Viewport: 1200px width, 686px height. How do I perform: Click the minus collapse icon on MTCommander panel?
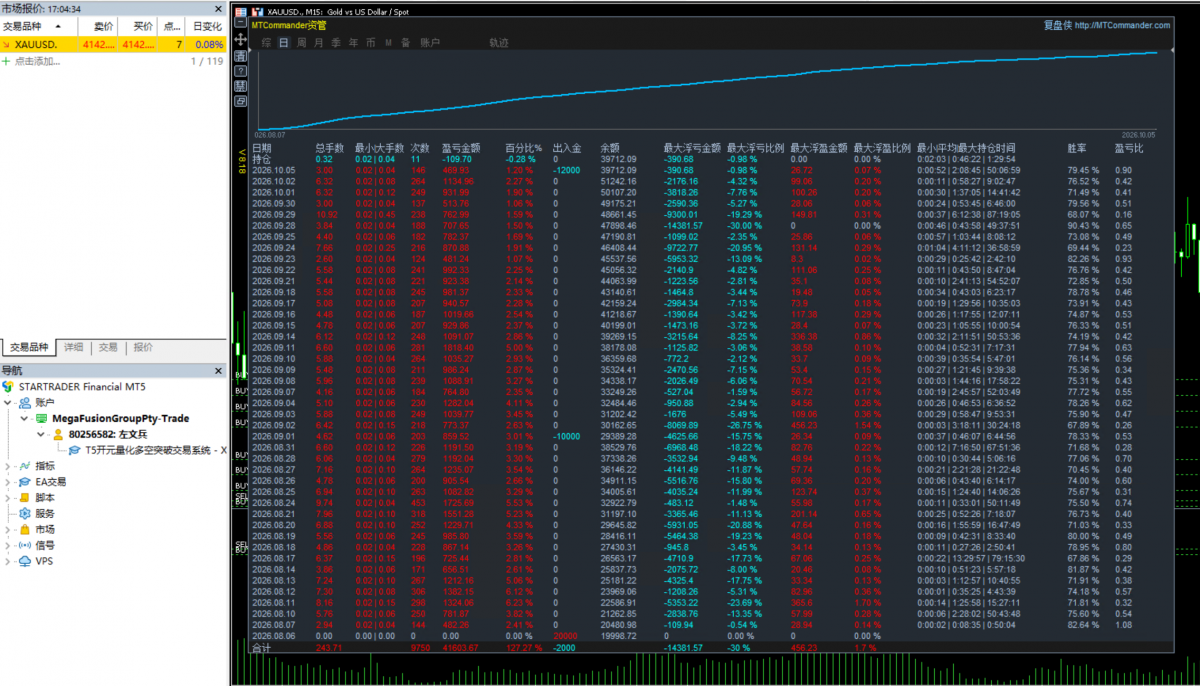240,22
